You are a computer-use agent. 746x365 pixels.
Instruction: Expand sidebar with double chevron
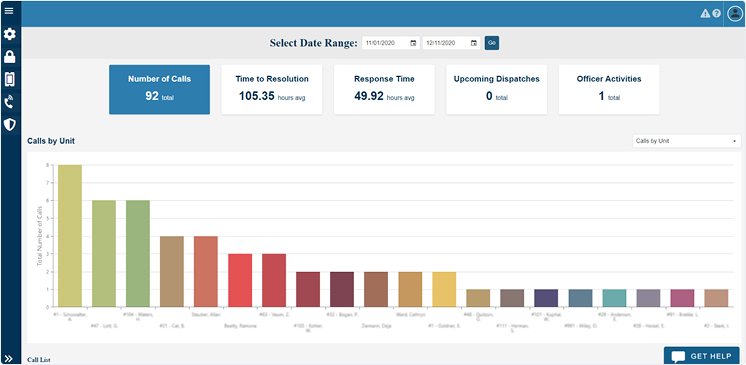(9, 359)
